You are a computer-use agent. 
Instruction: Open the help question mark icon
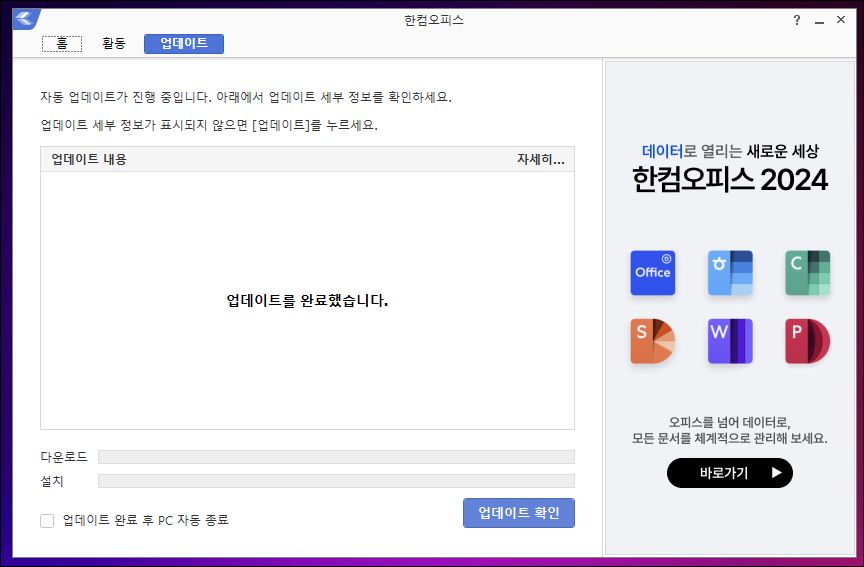tap(797, 20)
